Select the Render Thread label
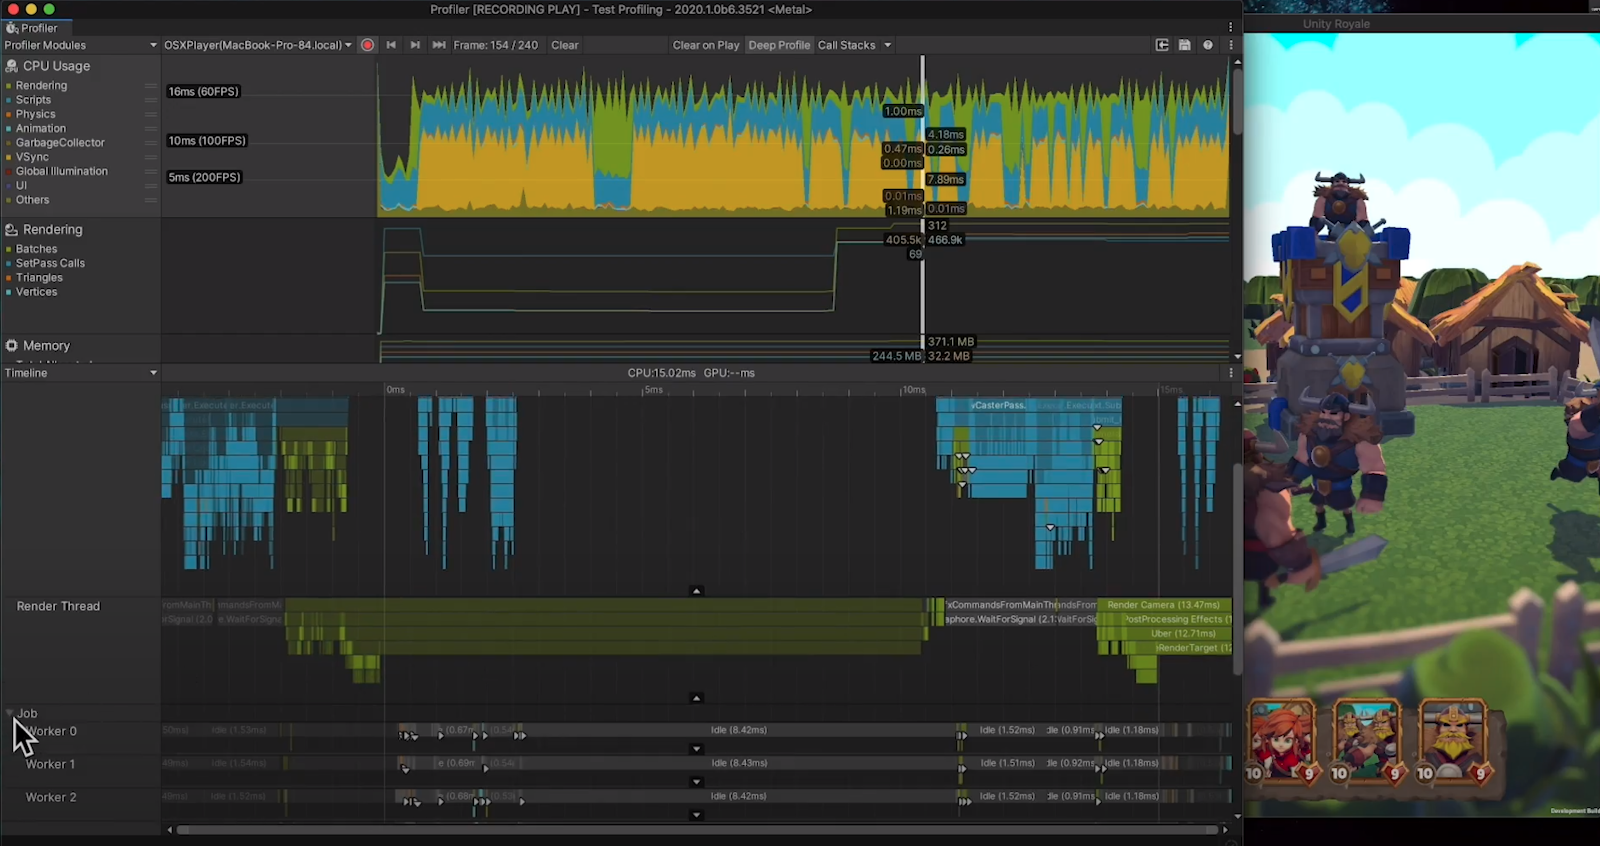 (x=58, y=606)
